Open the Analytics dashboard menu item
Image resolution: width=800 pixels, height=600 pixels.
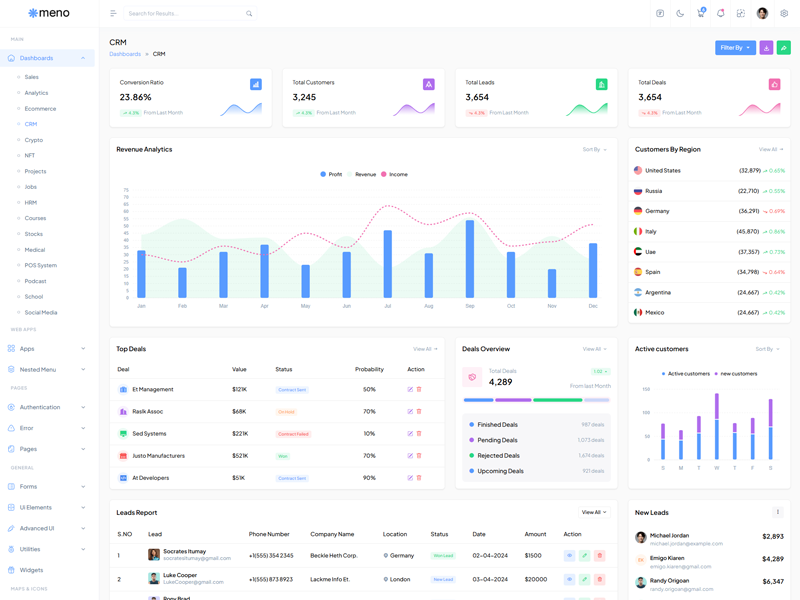click(36, 93)
